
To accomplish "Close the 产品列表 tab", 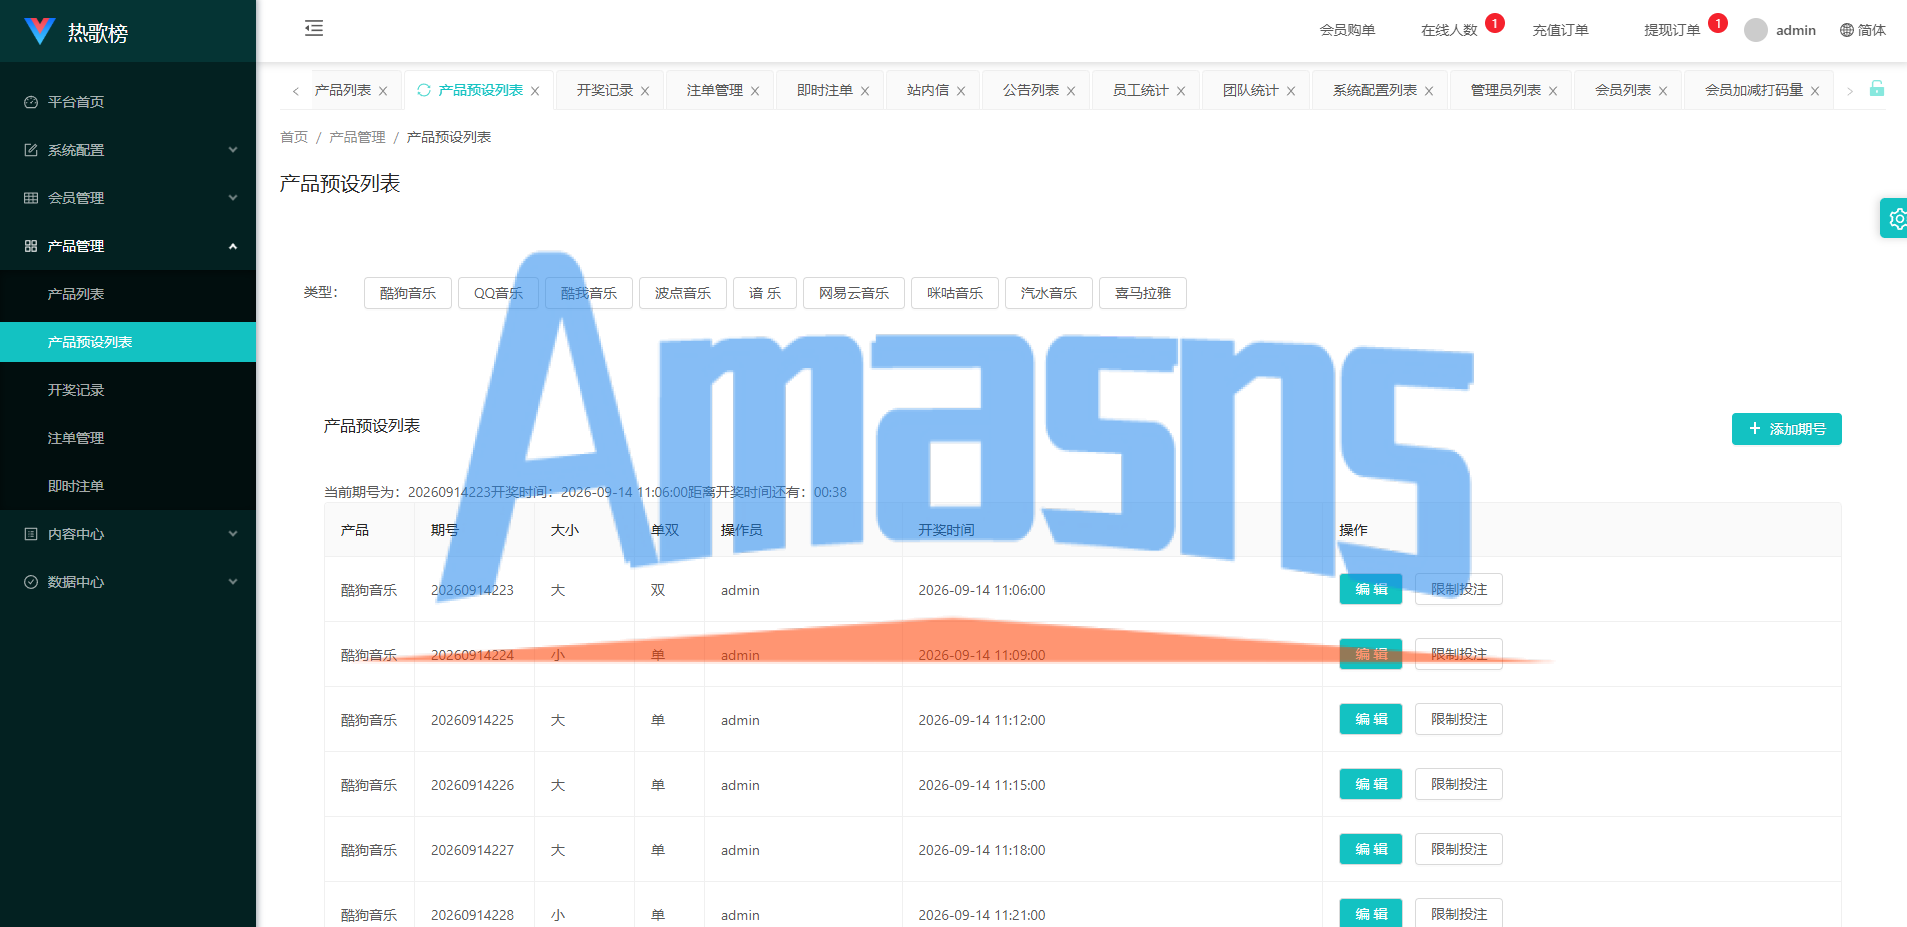I will 383,91.
